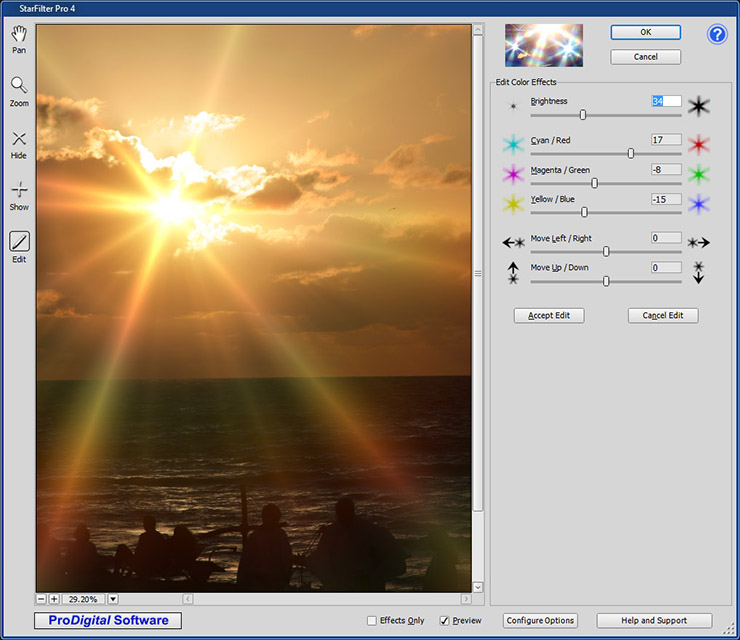Image resolution: width=740 pixels, height=640 pixels.
Task: Confirm with the OK button
Action: point(645,32)
